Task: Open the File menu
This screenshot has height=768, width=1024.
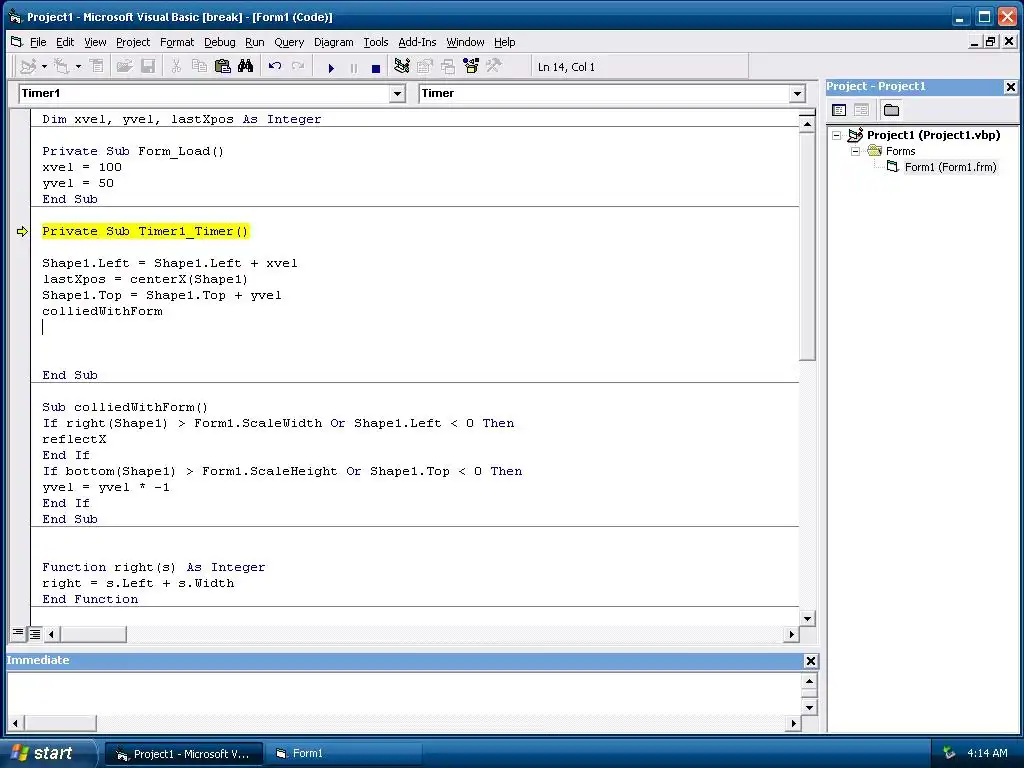Action: point(38,42)
